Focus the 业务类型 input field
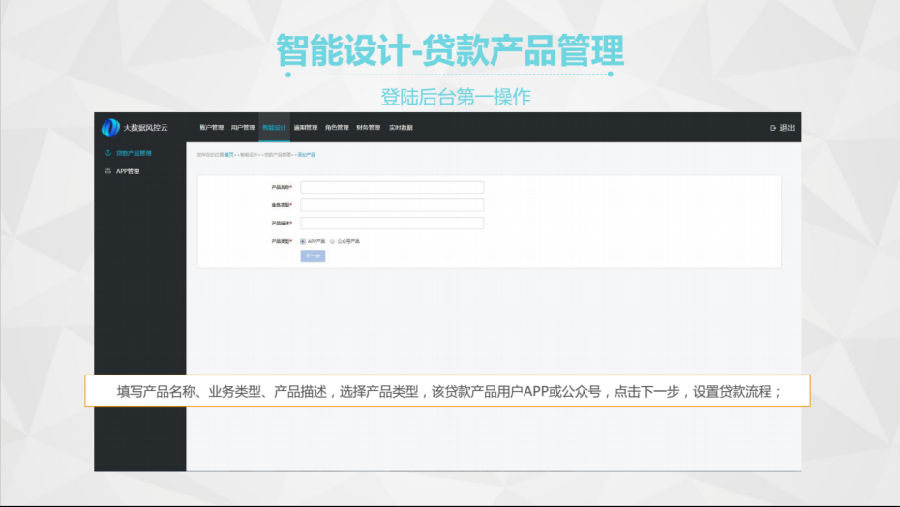Screen dimensions: 900x507 pyautogui.click(x=392, y=205)
